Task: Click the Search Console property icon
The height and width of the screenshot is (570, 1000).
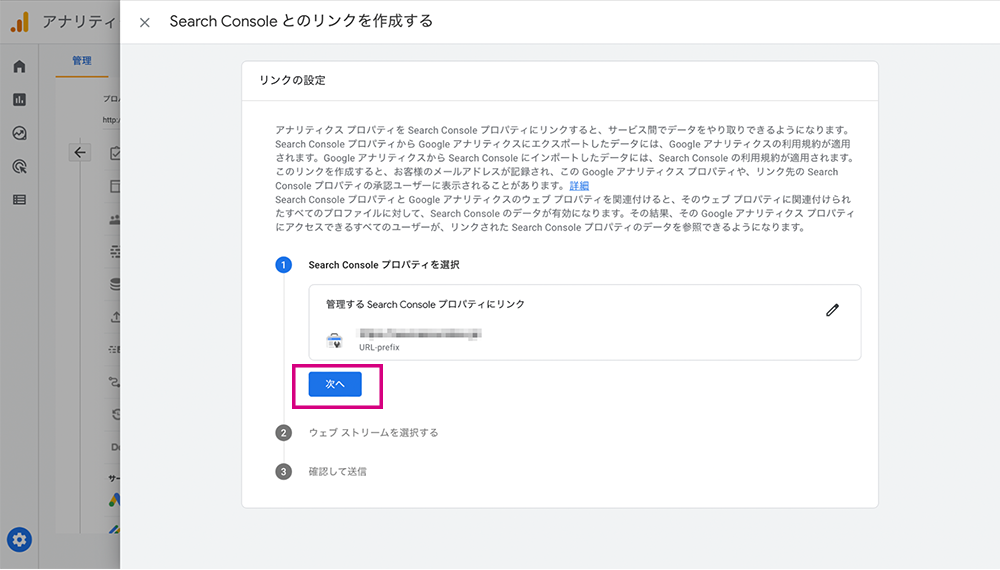Action: point(334,340)
